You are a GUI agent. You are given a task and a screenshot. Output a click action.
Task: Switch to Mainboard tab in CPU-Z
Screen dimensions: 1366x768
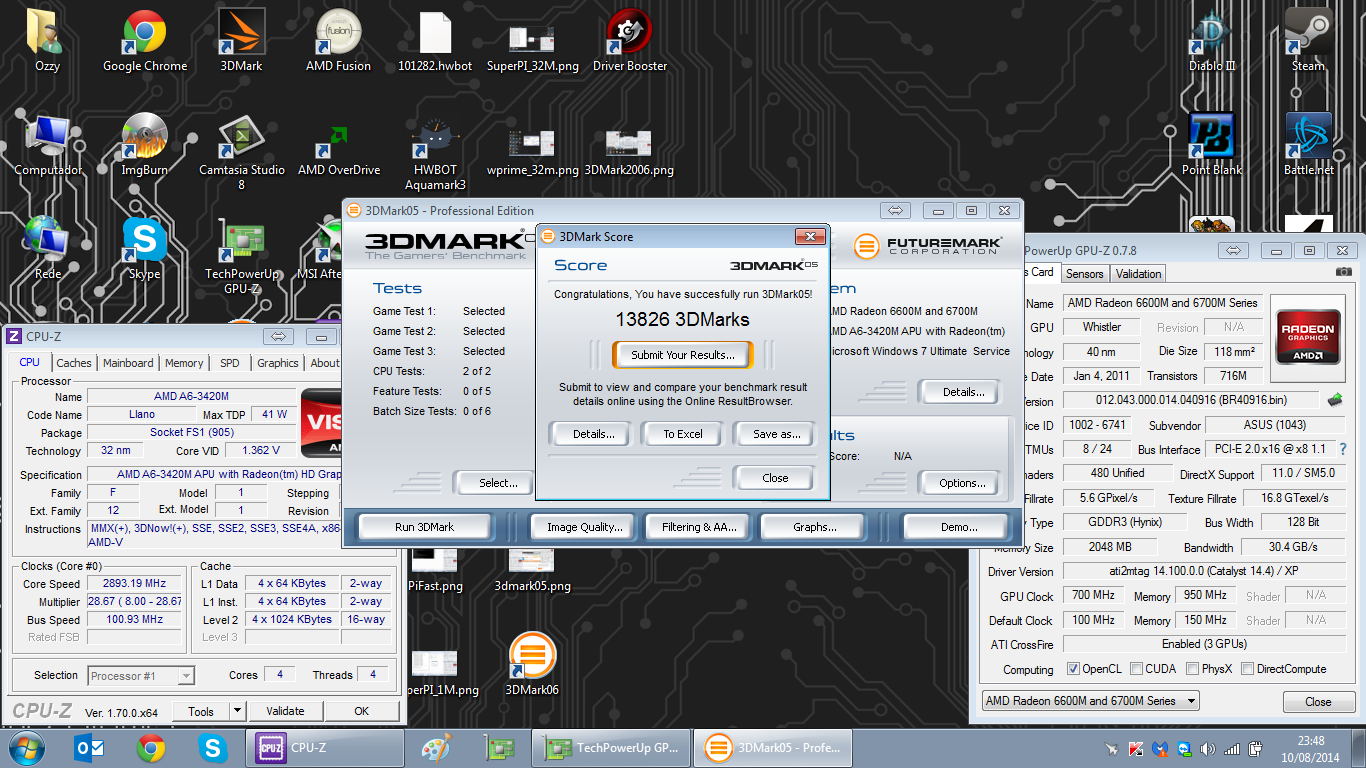point(128,363)
